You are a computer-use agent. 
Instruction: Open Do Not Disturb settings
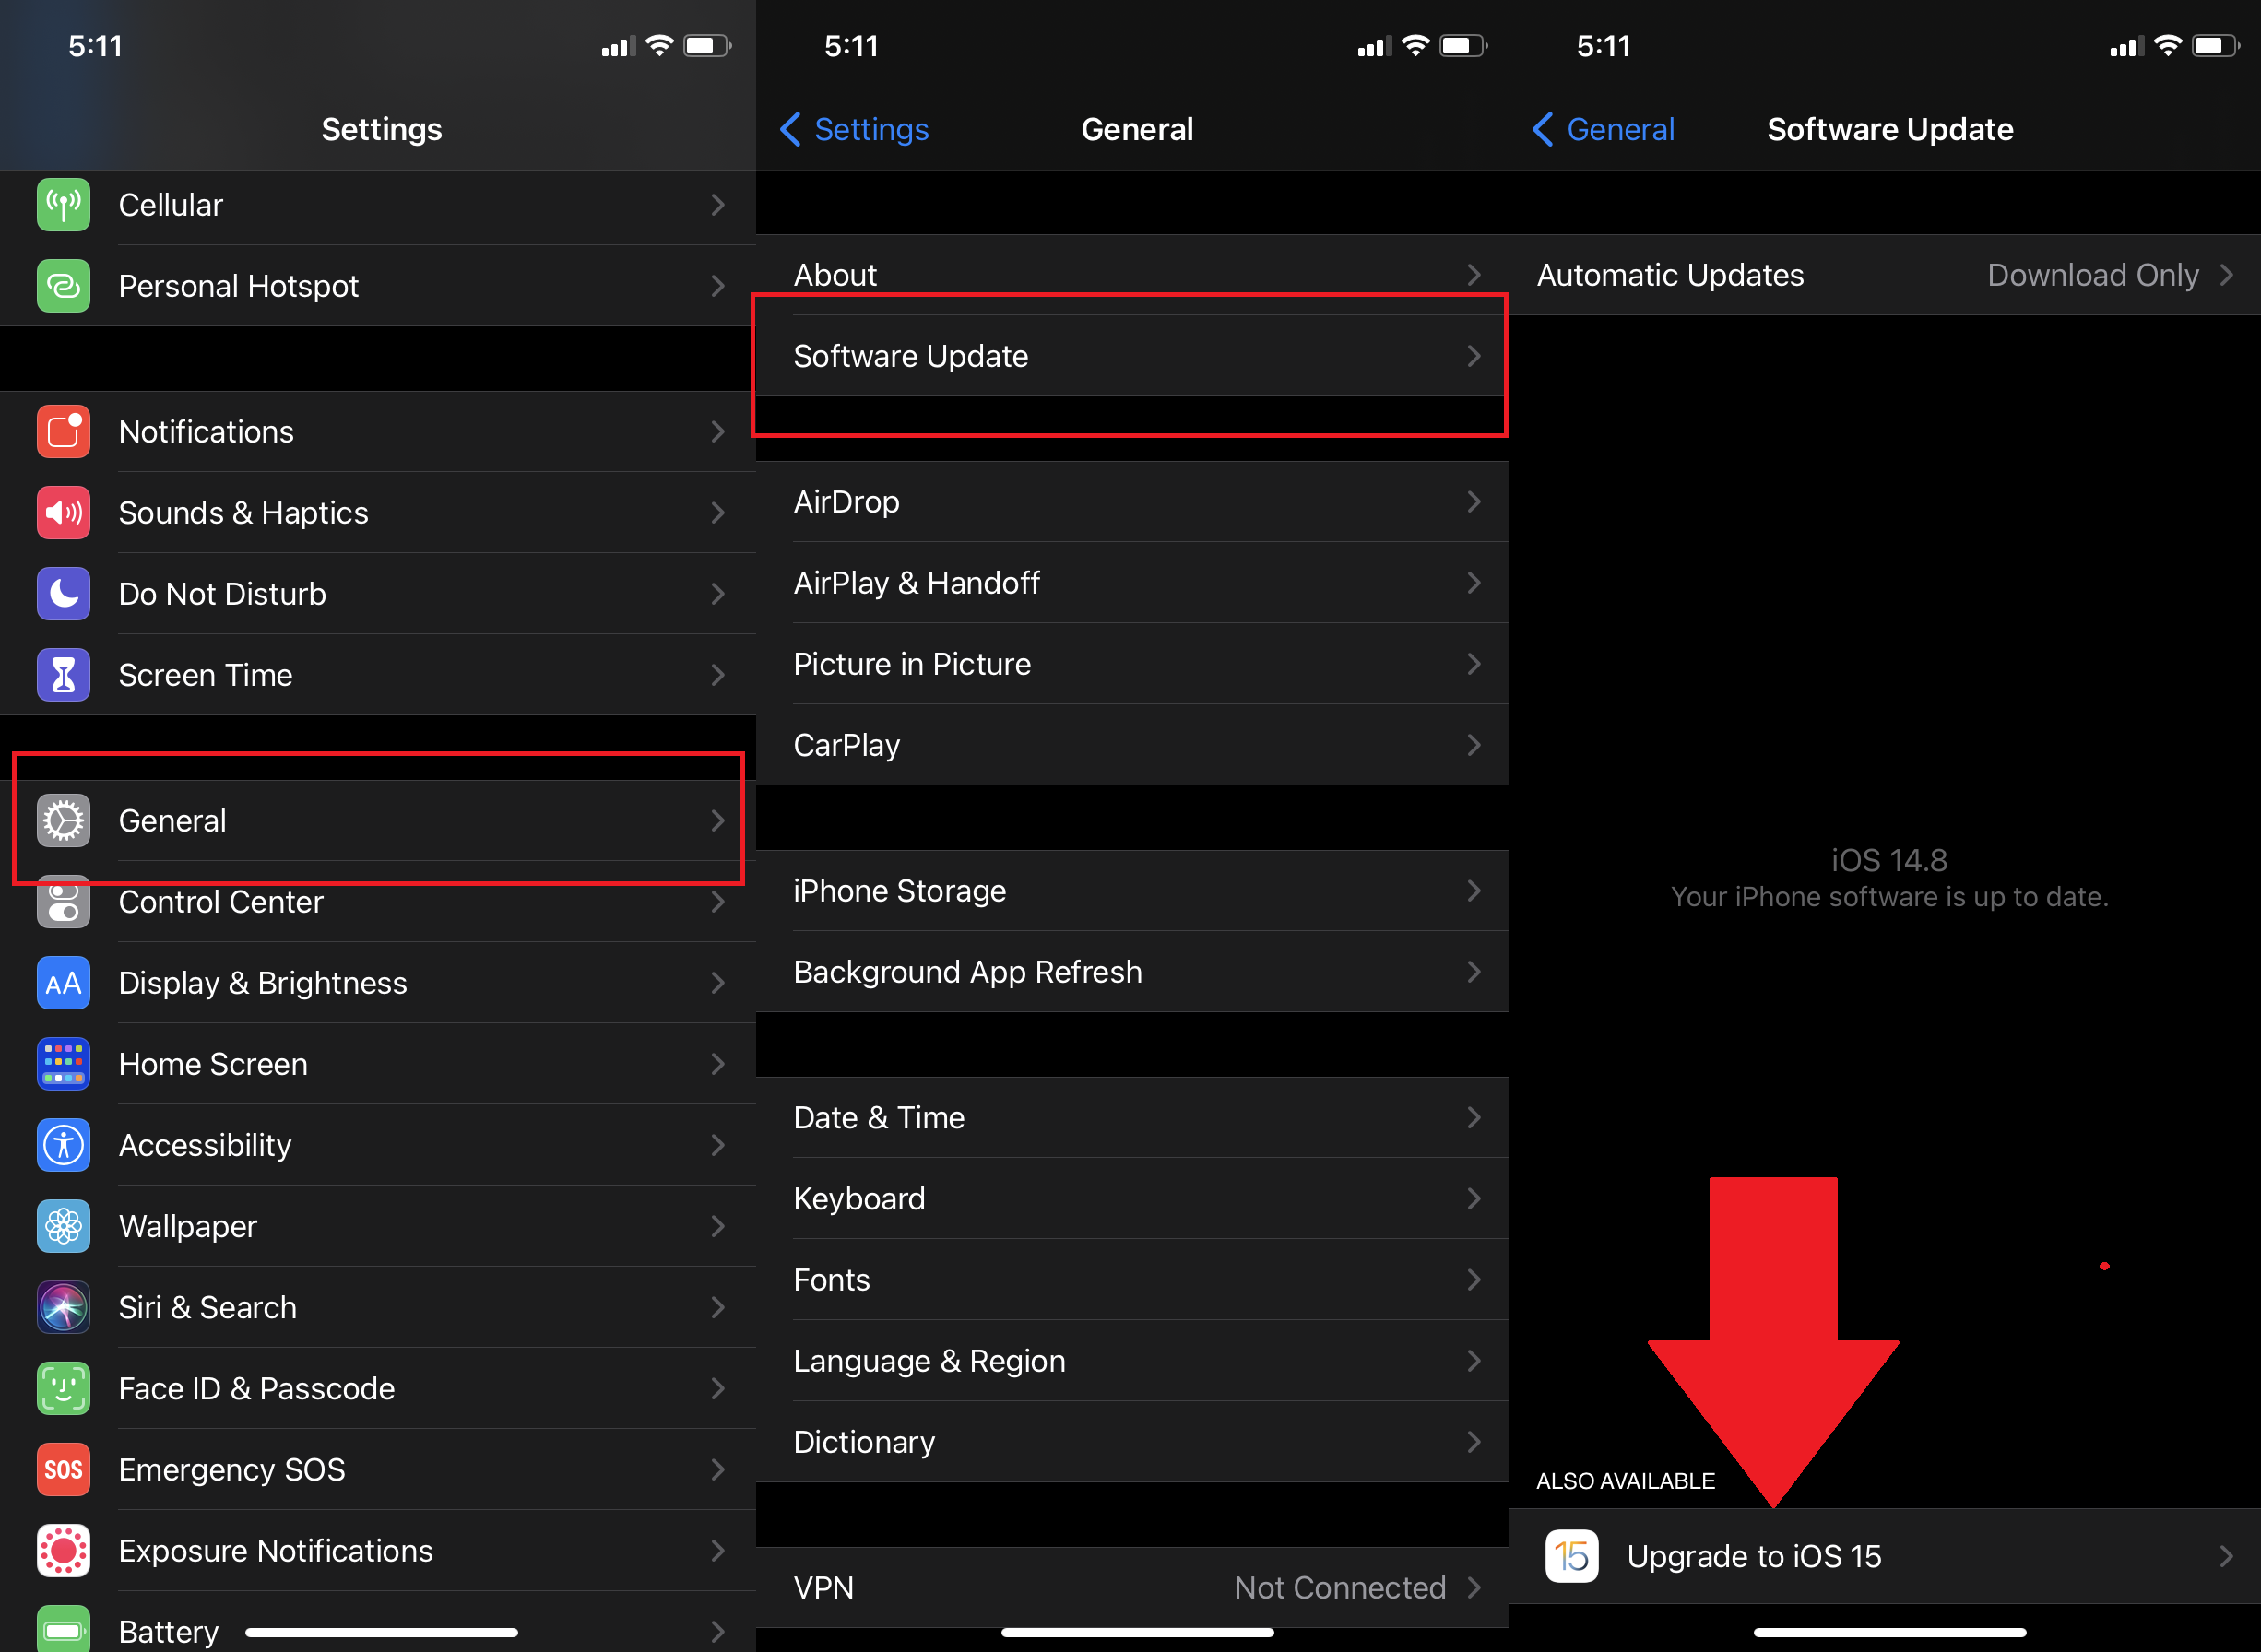tap(375, 592)
